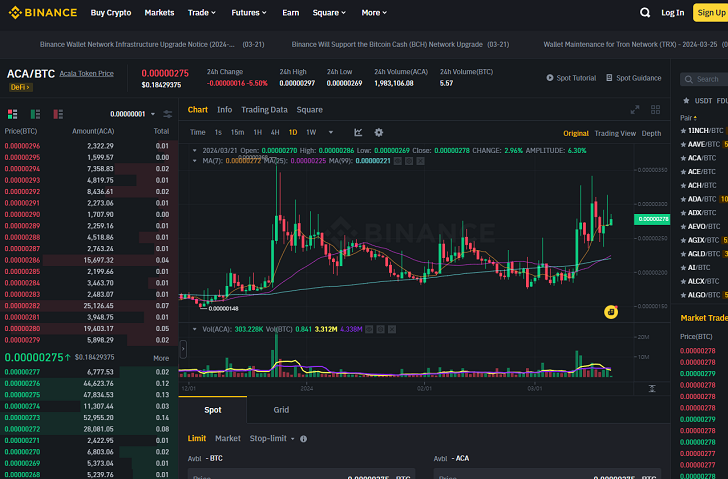The height and width of the screenshot is (479, 728).
Task: Show sell orders only view icon
Action: [x=58, y=114]
